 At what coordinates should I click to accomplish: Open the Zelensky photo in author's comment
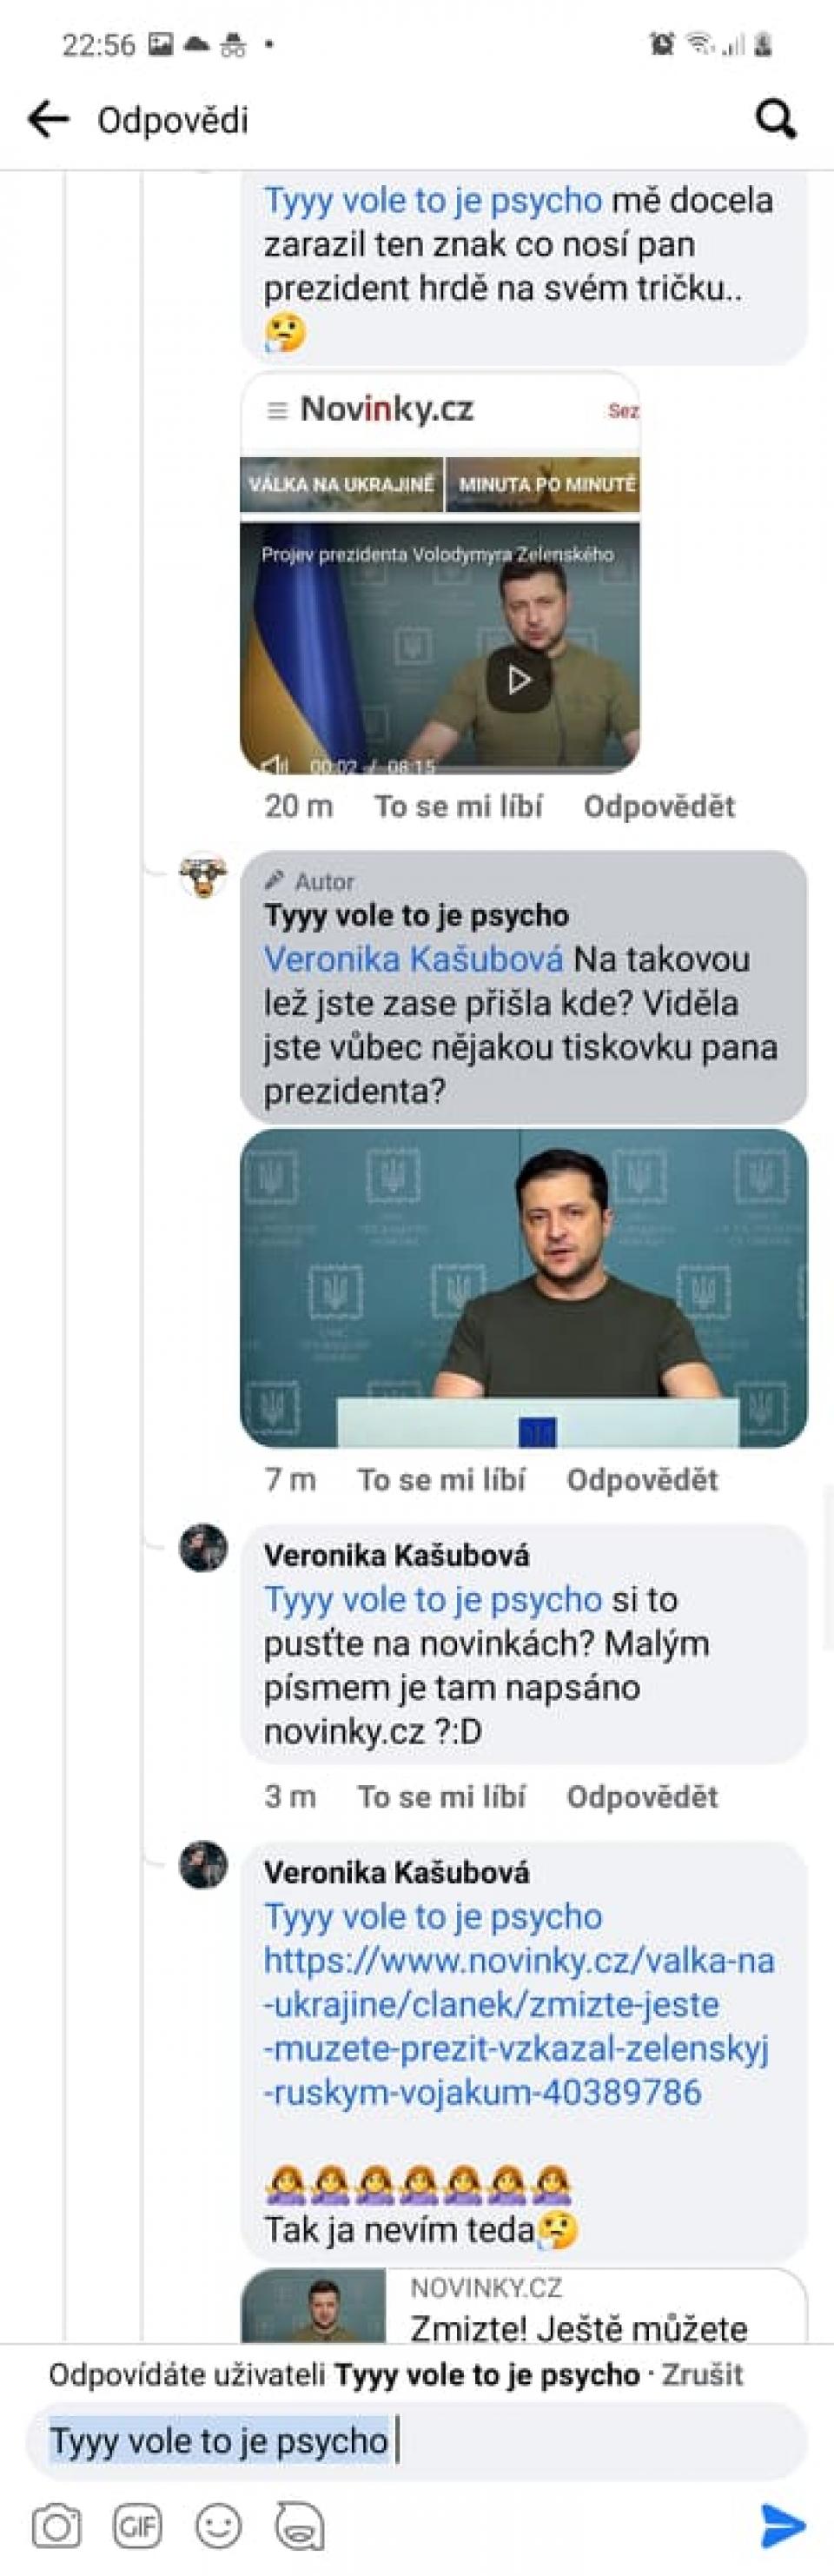point(523,1288)
